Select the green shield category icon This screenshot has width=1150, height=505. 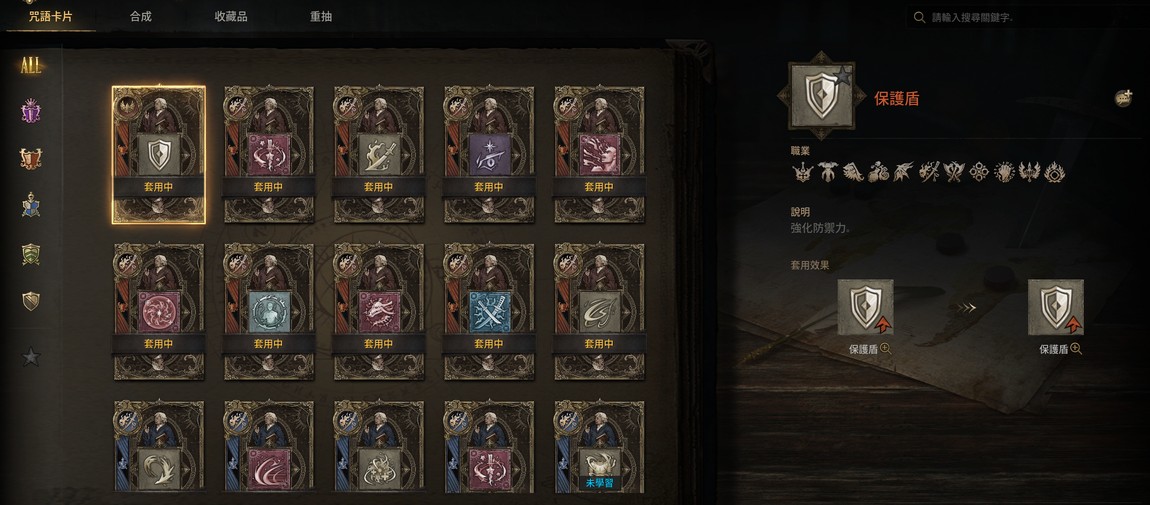click(31, 254)
